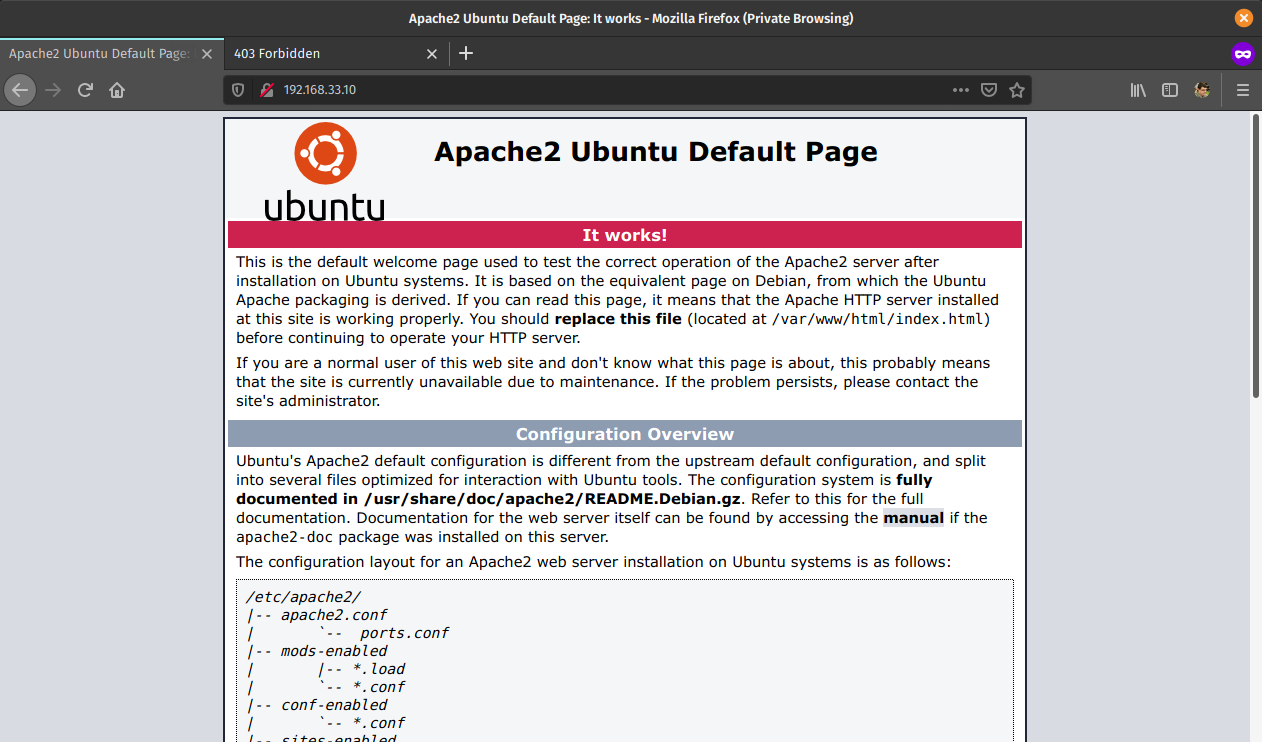Save the page to Pocket
The image size is (1262, 742).
[x=989, y=90]
